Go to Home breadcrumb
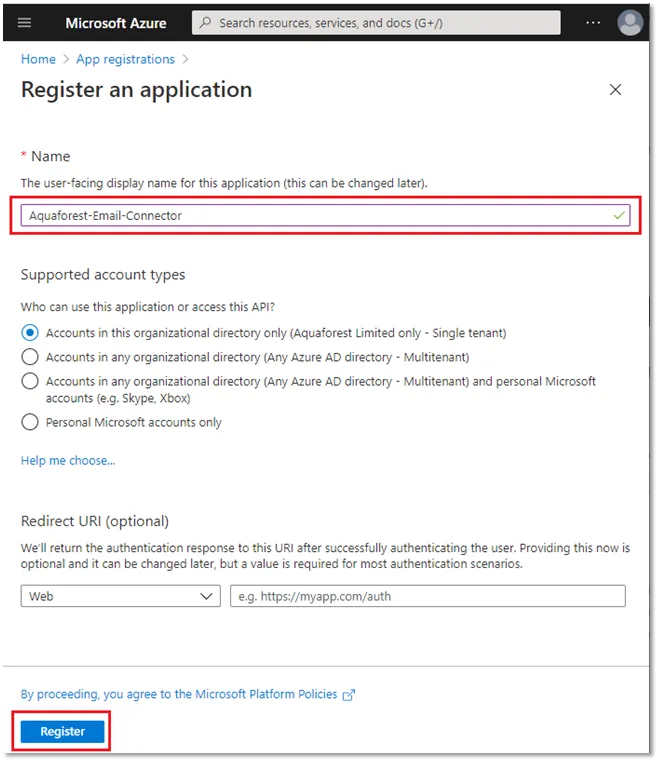Screen dimensions: 659x762 click(x=38, y=59)
